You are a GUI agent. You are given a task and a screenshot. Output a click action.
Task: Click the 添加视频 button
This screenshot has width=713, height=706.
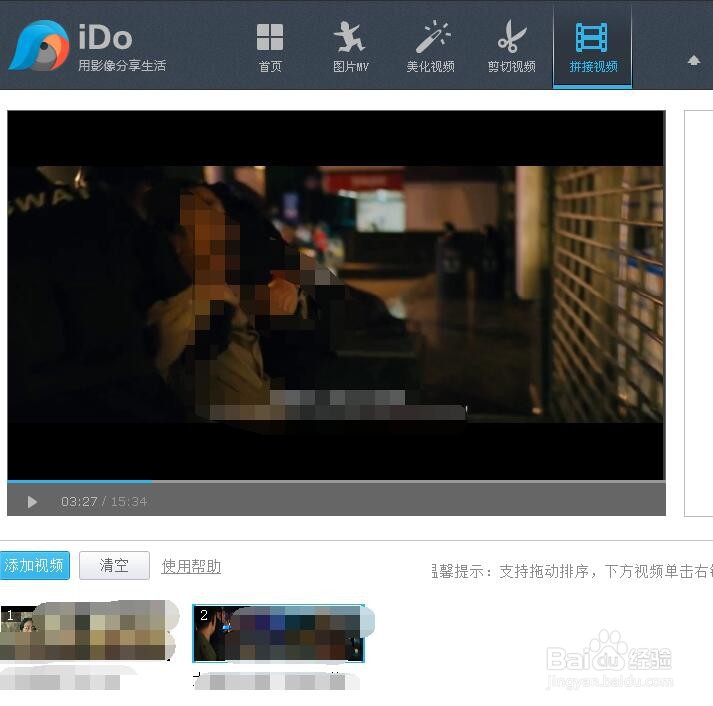[x=34, y=566]
